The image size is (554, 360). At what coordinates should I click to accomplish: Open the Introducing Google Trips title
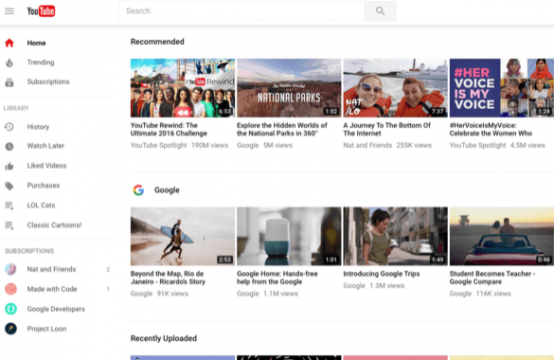(382, 274)
